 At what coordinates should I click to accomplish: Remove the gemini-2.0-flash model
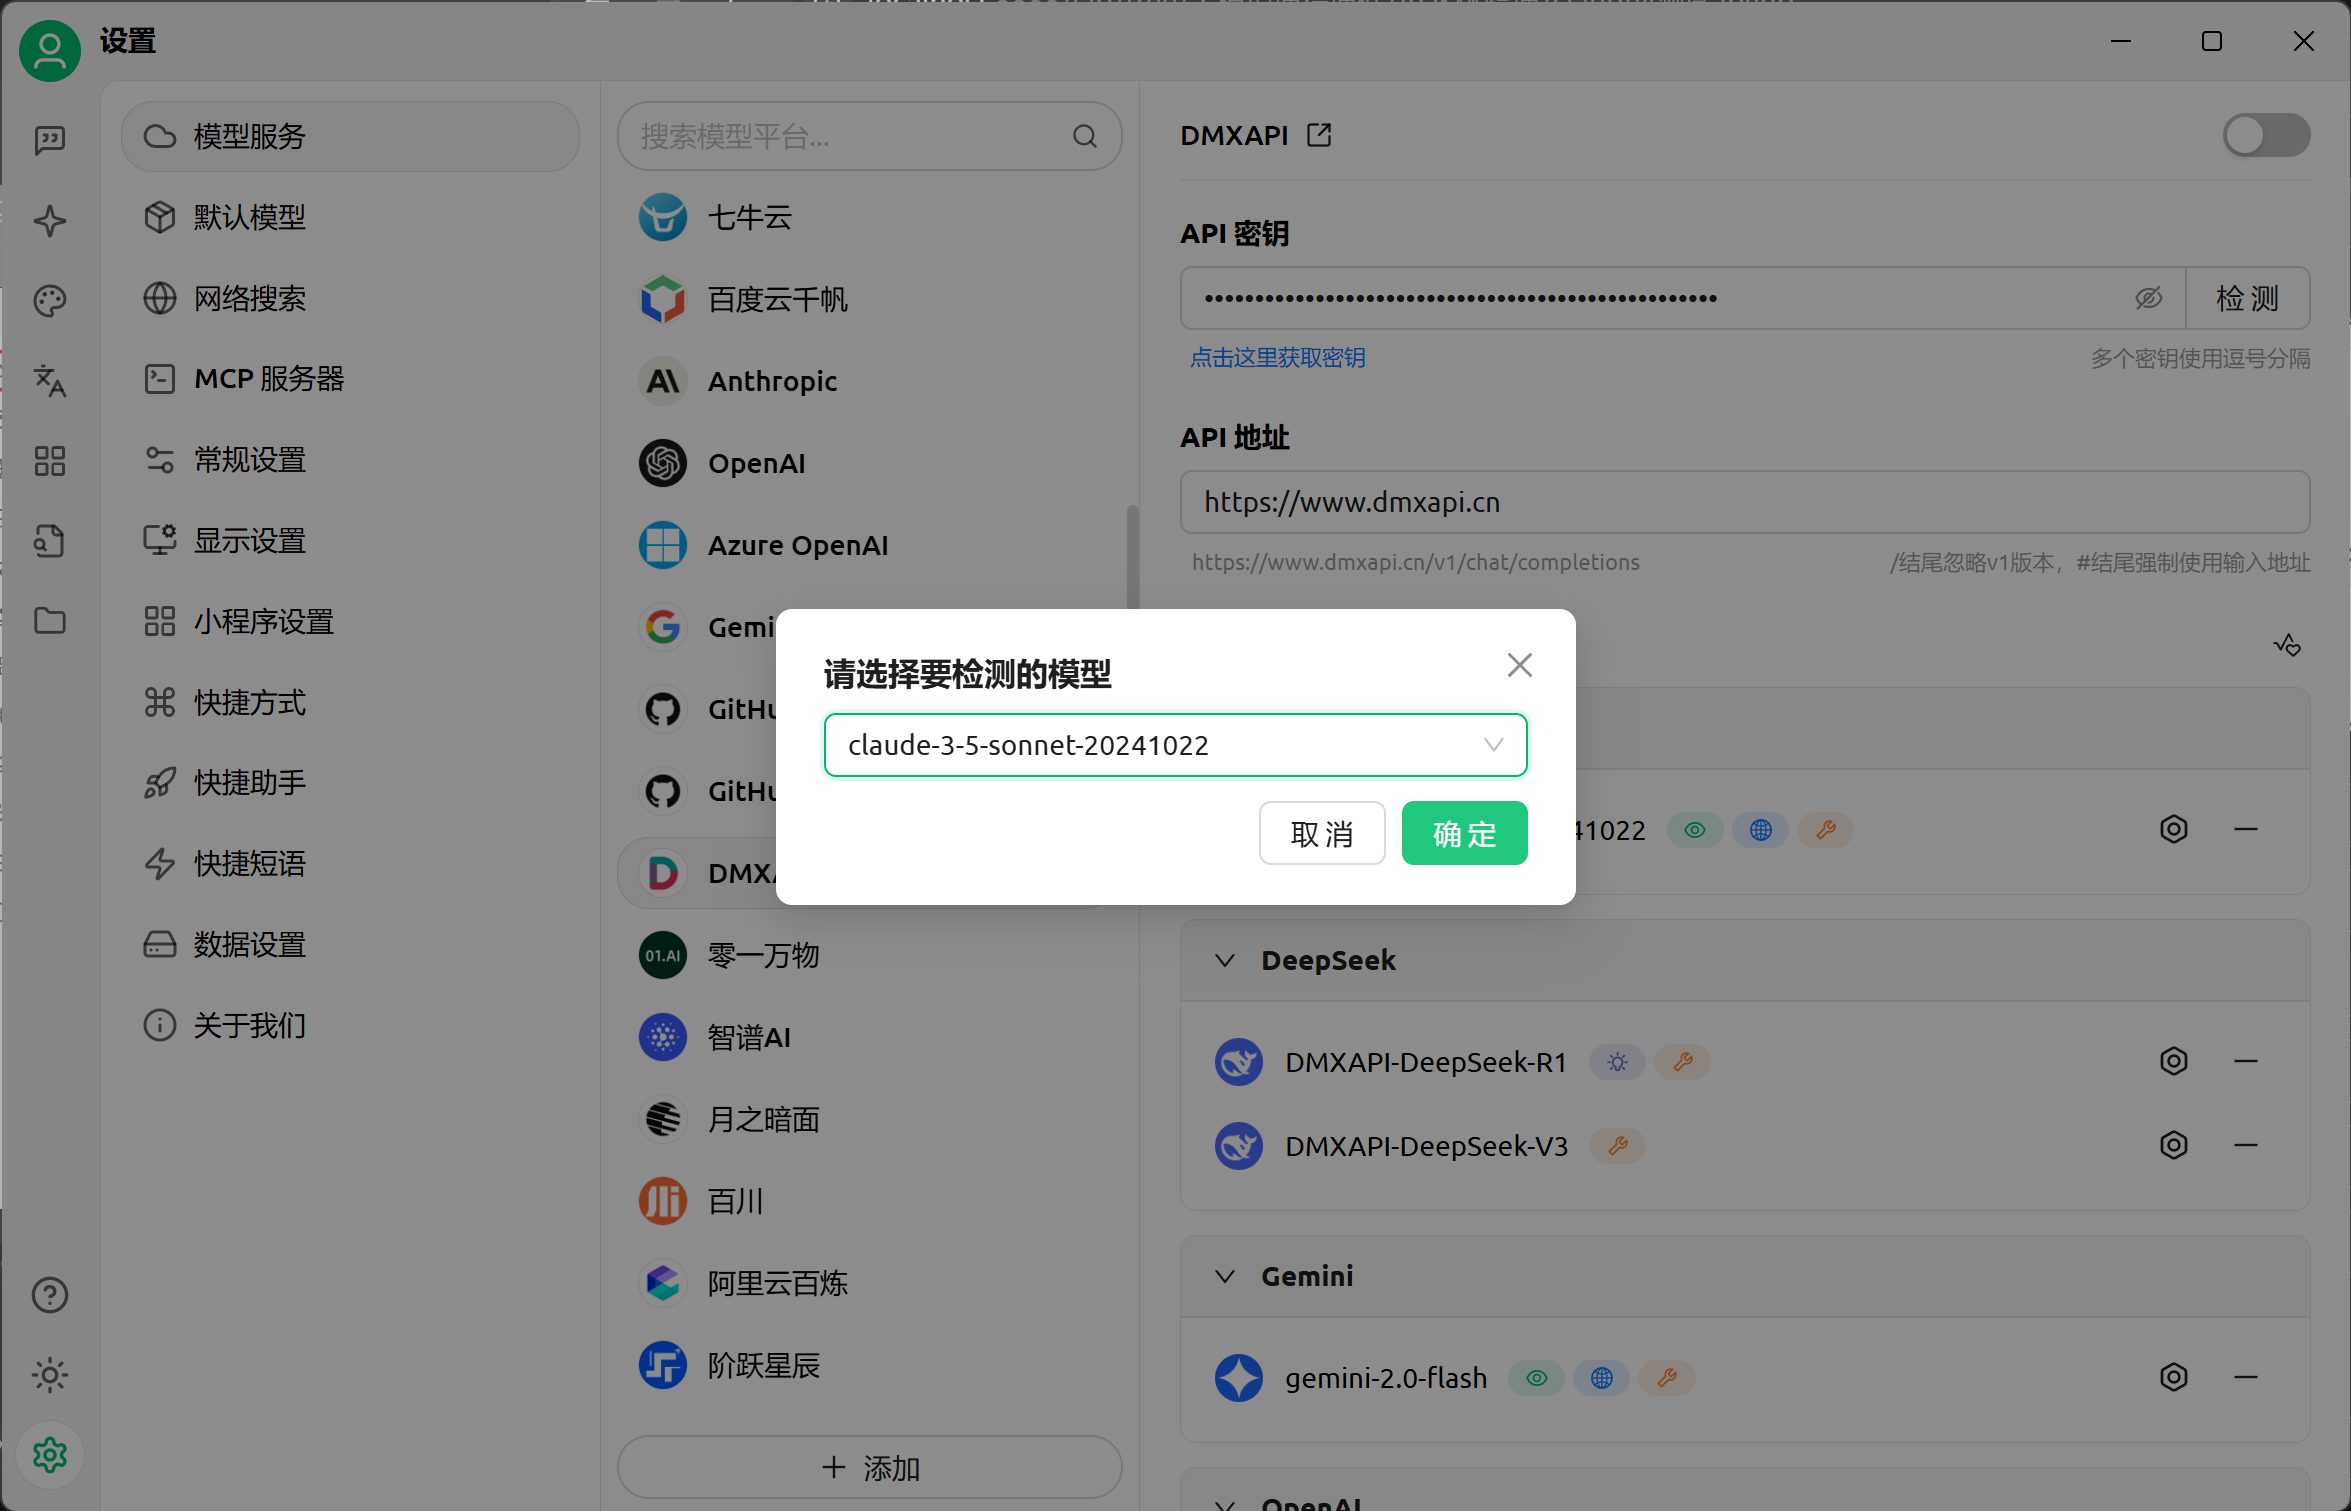click(x=2246, y=1377)
